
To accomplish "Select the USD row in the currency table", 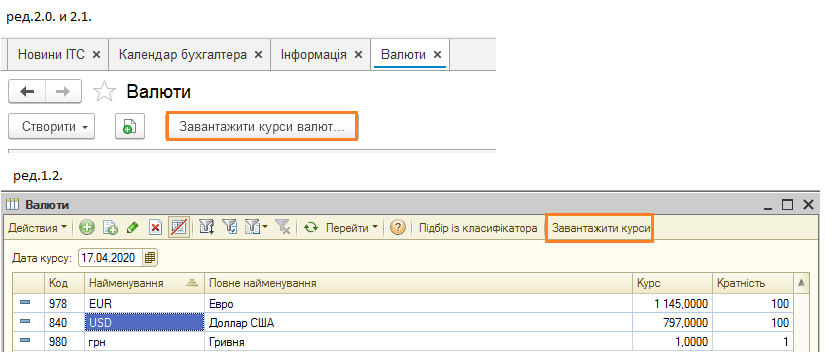I will point(403,323).
